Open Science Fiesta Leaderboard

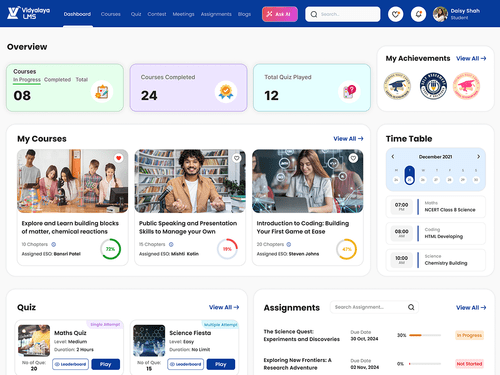coord(186,364)
